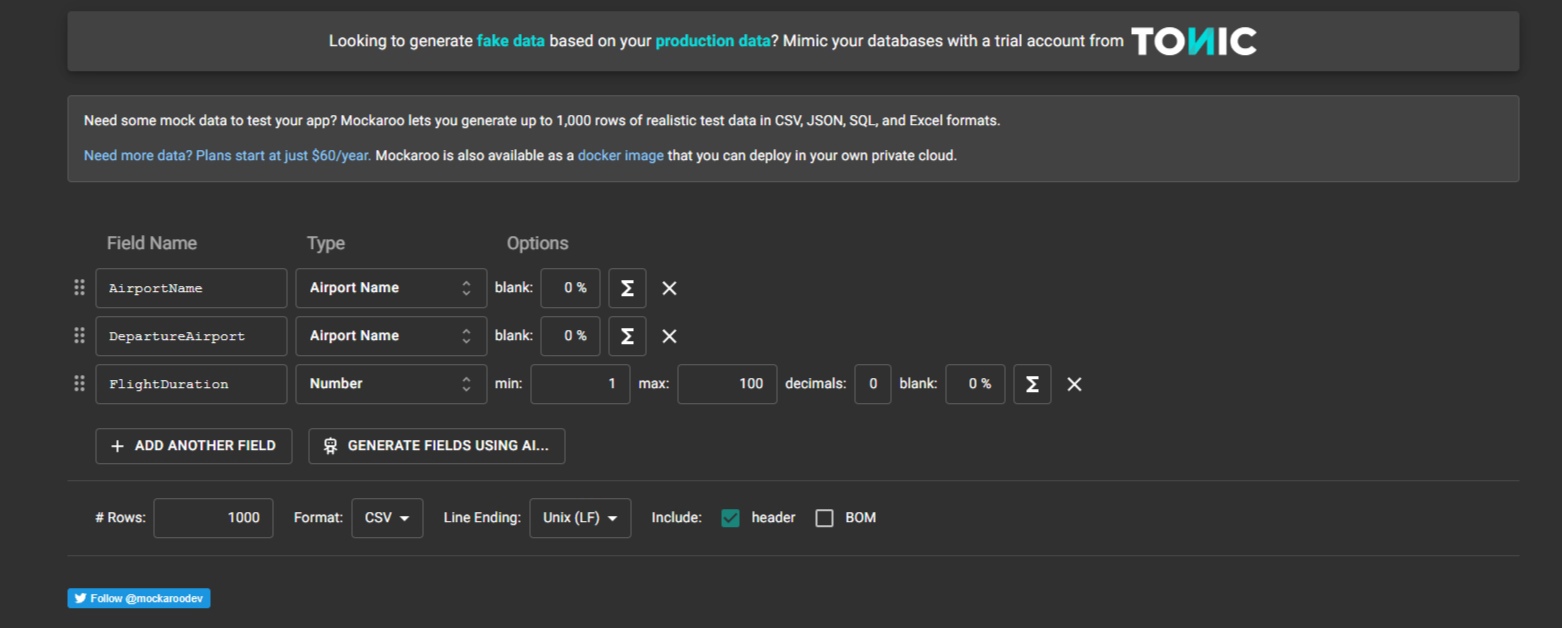Image resolution: width=1562 pixels, height=628 pixels.
Task: Open formula editor for AirportName field
Action: tap(627, 288)
